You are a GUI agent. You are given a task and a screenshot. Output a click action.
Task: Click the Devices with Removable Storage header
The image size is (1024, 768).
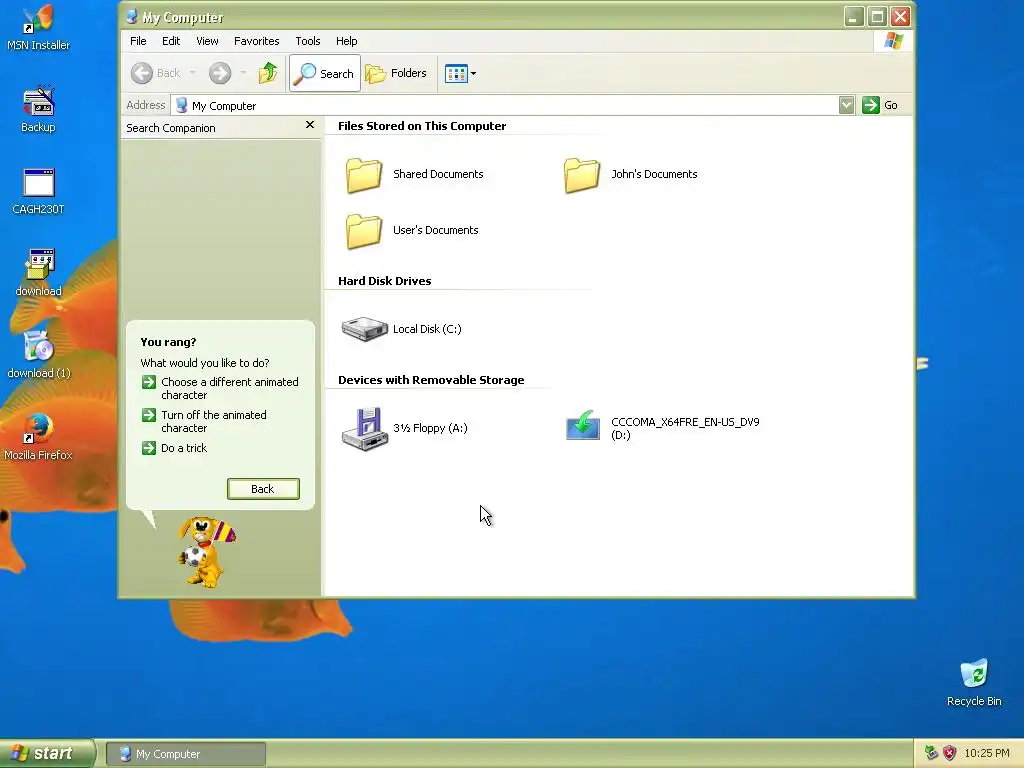click(431, 380)
